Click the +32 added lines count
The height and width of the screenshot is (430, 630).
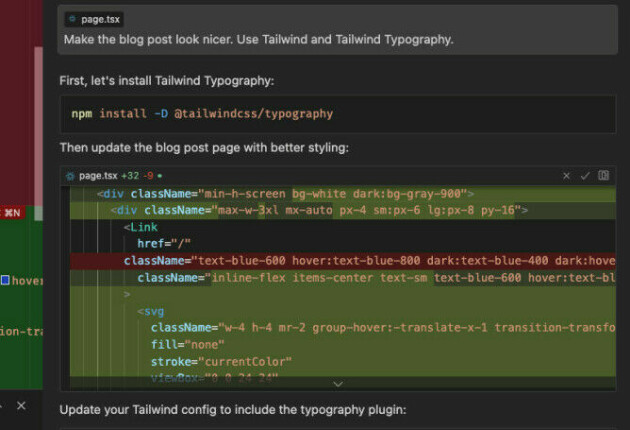(130, 176)
